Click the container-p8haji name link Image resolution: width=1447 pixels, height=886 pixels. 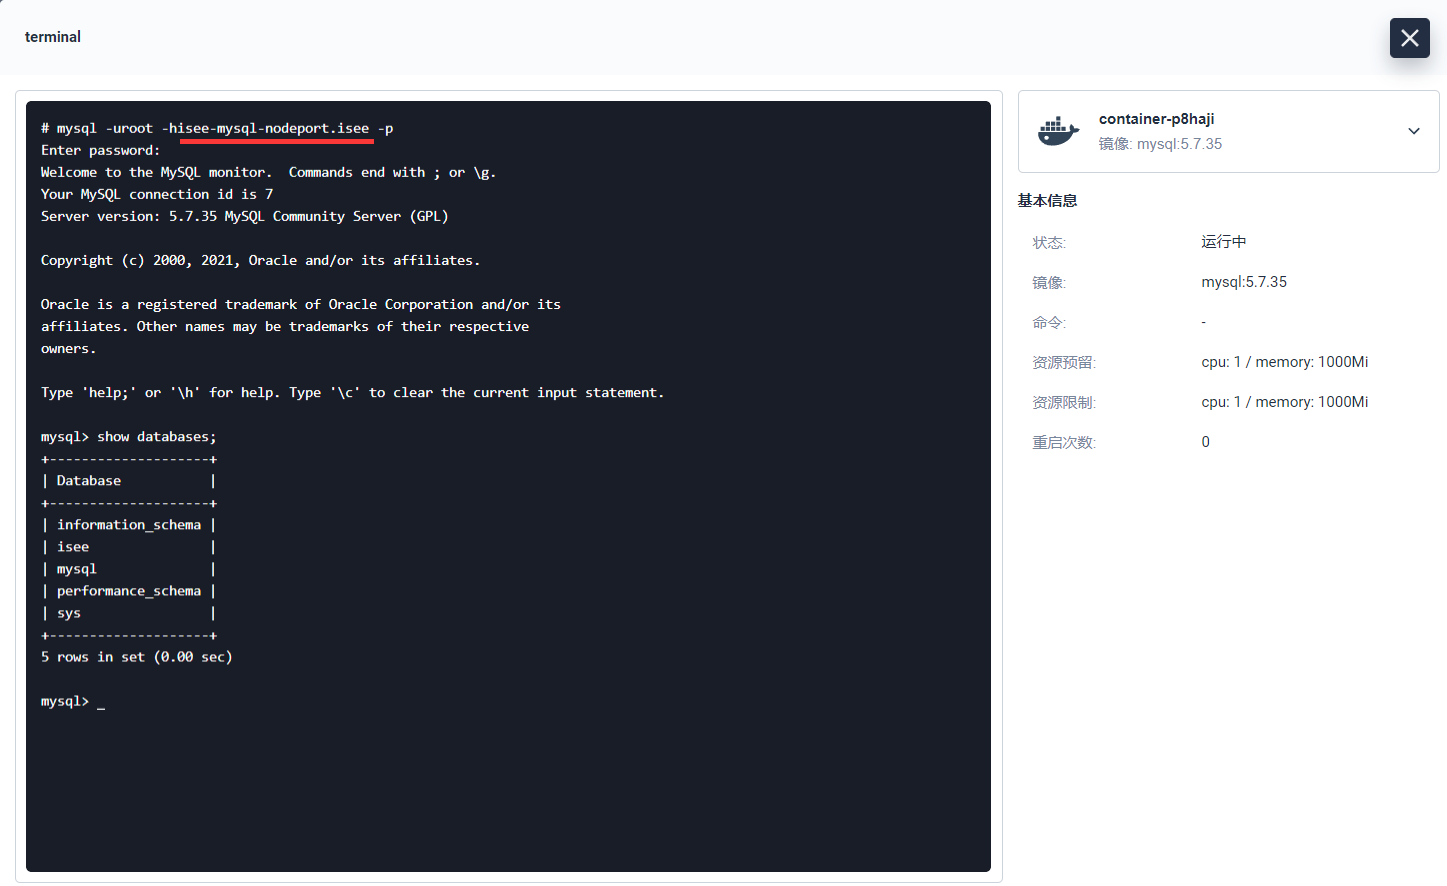pyautogui.click(x=1156, y=118)
